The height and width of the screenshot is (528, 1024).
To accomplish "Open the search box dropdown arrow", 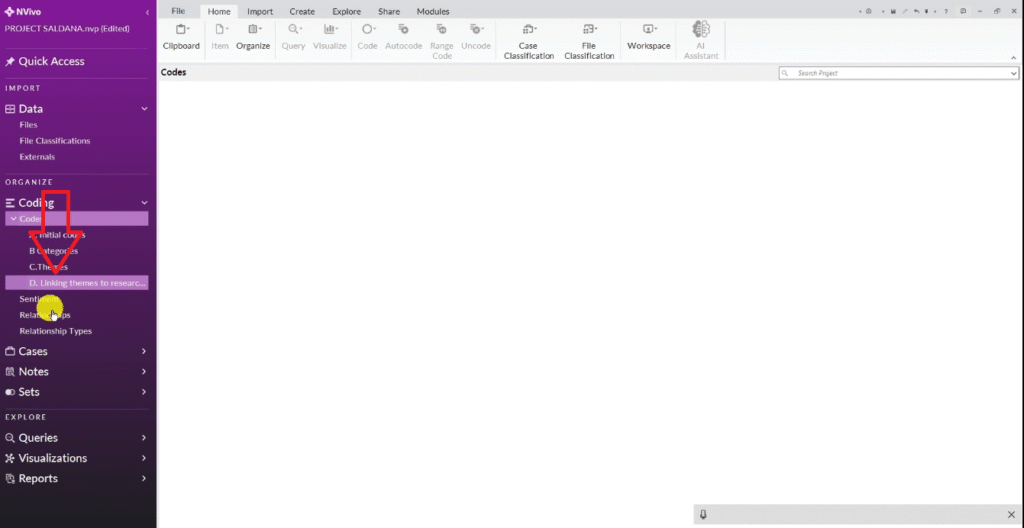I will [1013, 73].
